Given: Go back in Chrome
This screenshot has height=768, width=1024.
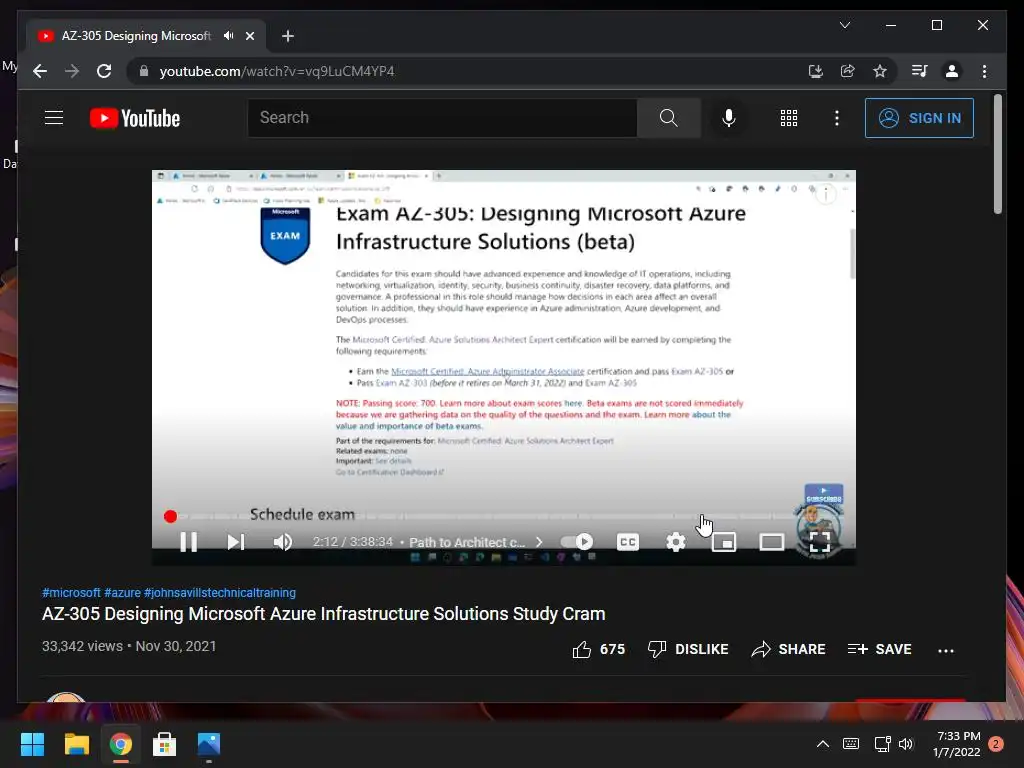Looking at the screenshot, I should pyautogui.click(x=40, y=71).
